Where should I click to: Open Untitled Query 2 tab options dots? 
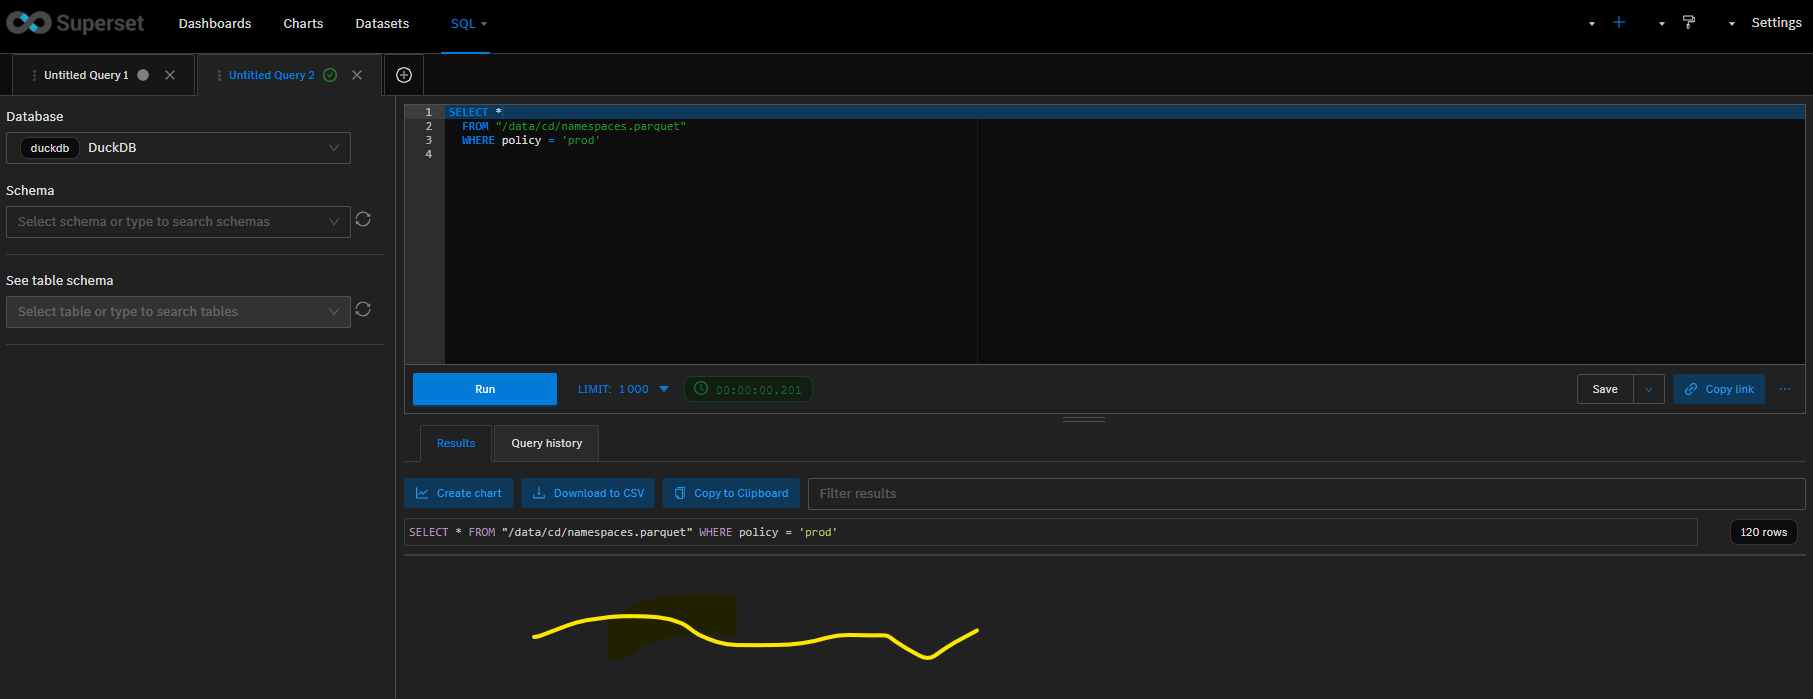[x=220, y=75]
